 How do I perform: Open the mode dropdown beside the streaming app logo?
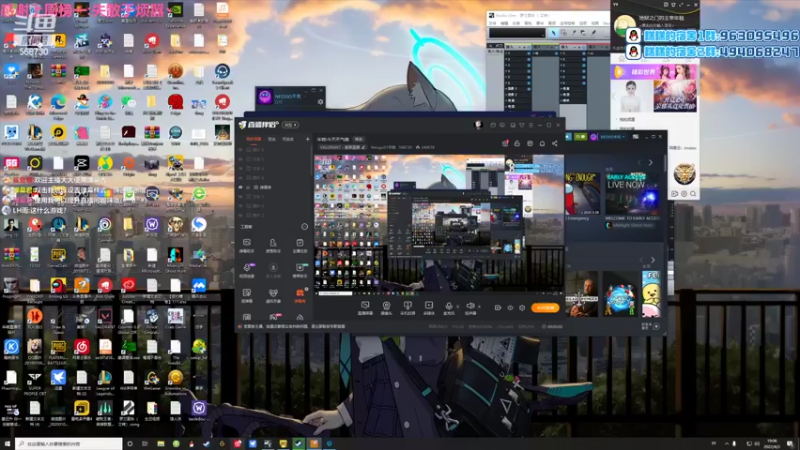pyautogui.click(x=290, y=125)
